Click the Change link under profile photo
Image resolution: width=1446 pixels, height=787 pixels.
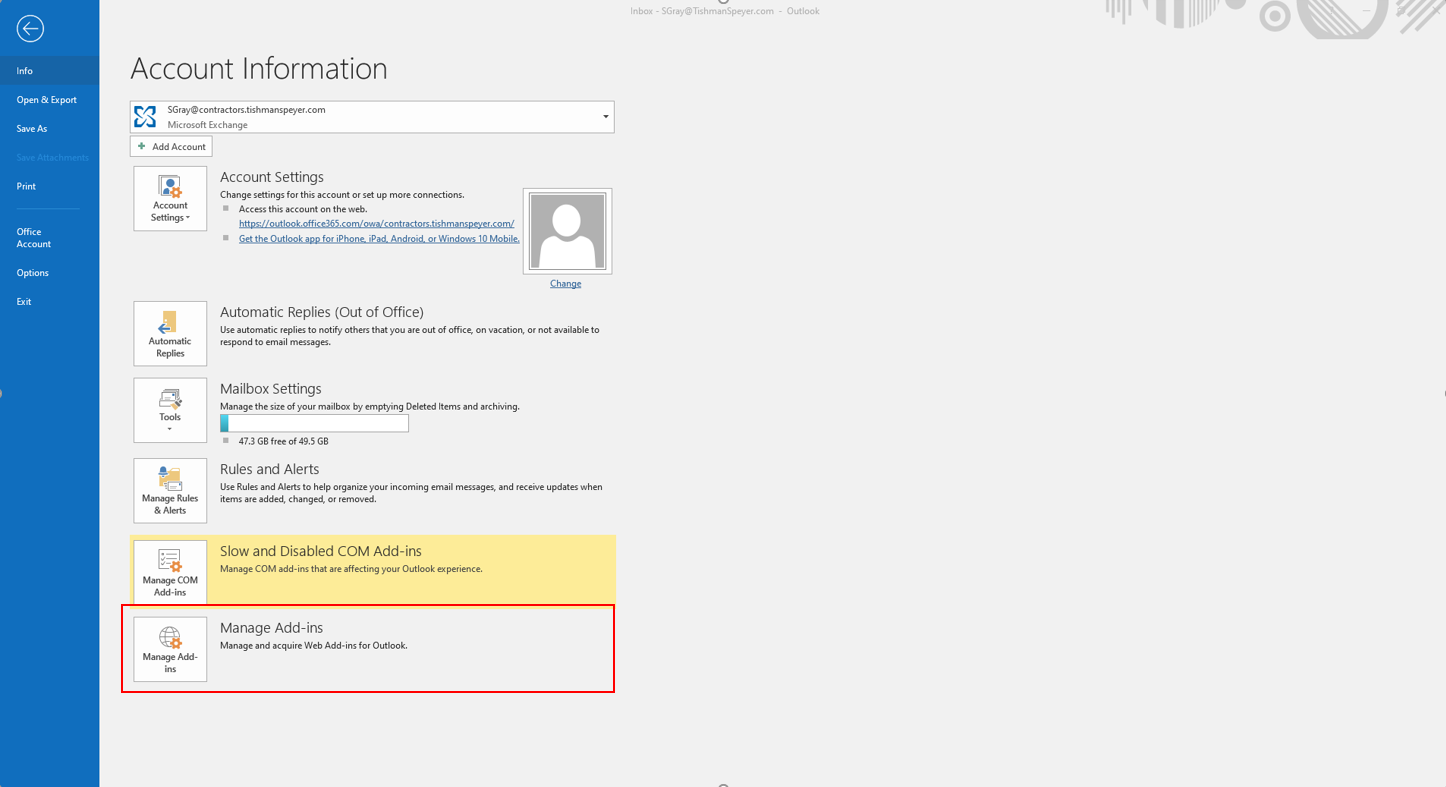(565, 284)
